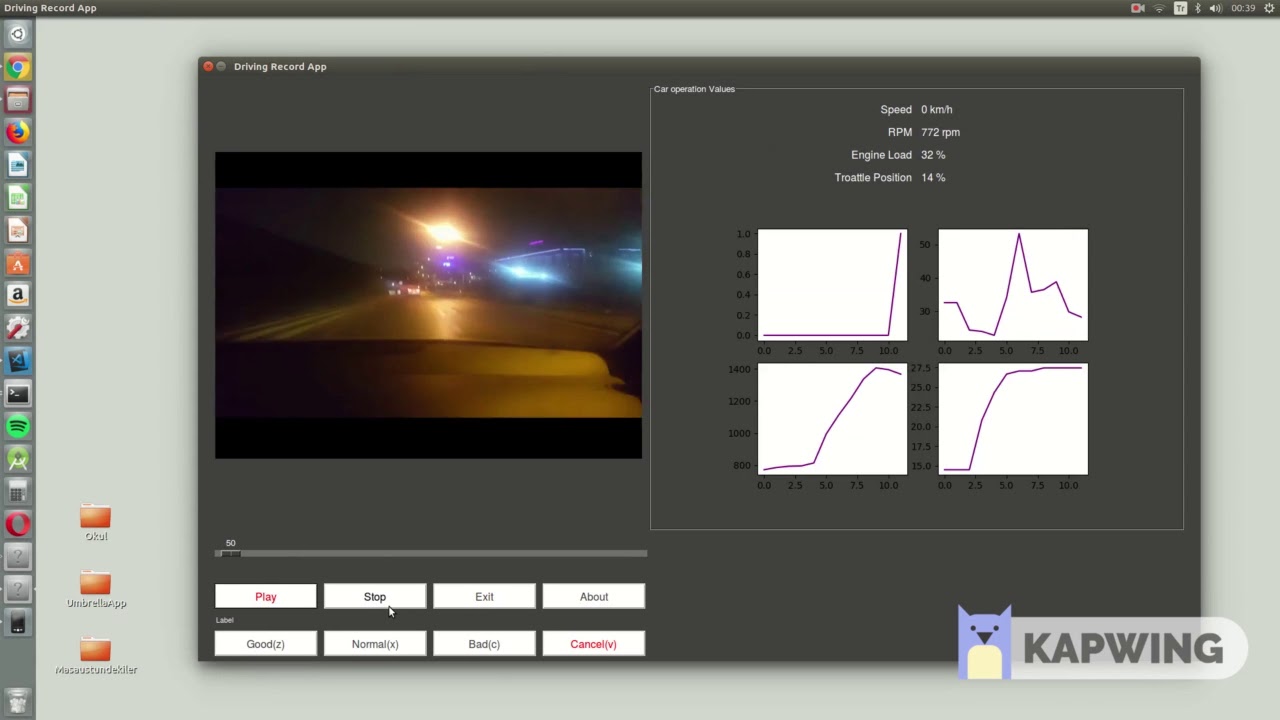Open Android Studio from the dock

(x=17, y=459)
